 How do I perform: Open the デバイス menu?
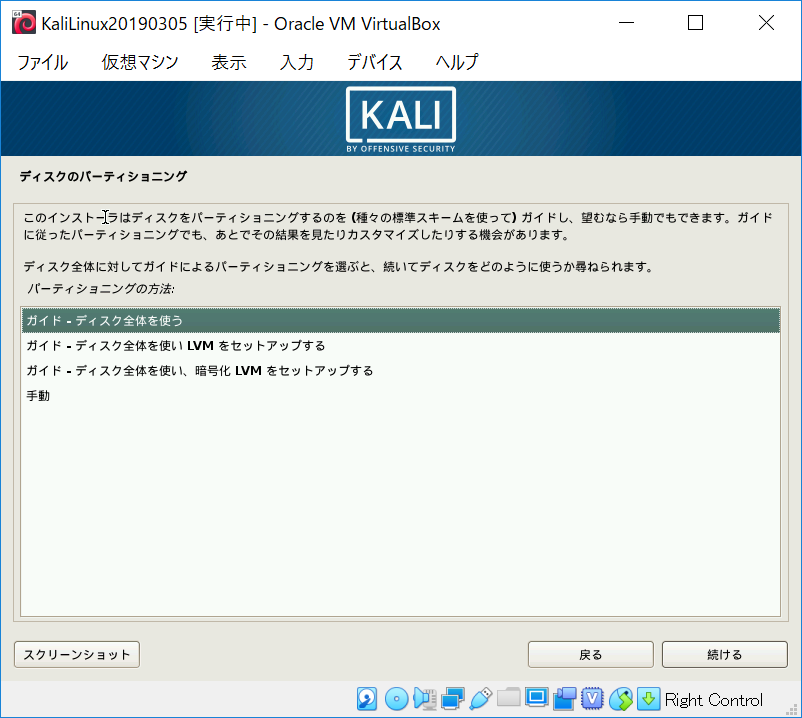375,62
